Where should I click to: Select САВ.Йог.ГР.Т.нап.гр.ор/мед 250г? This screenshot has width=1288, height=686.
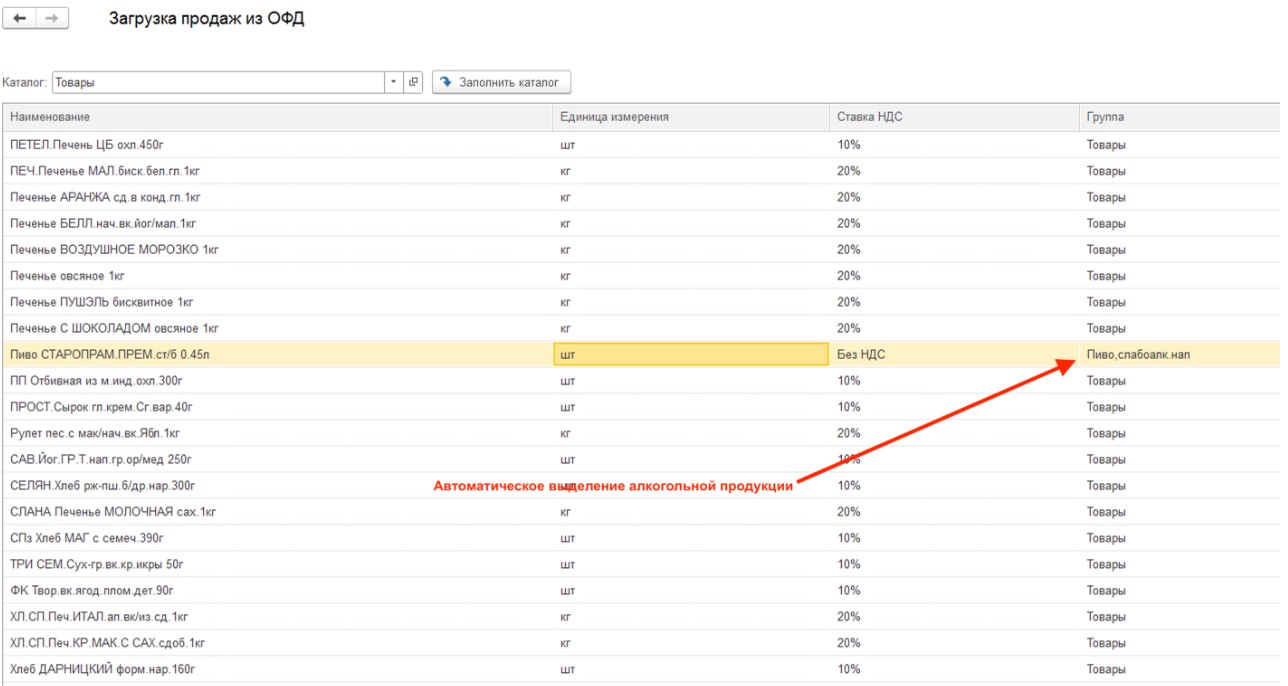[x=641, y=459]
